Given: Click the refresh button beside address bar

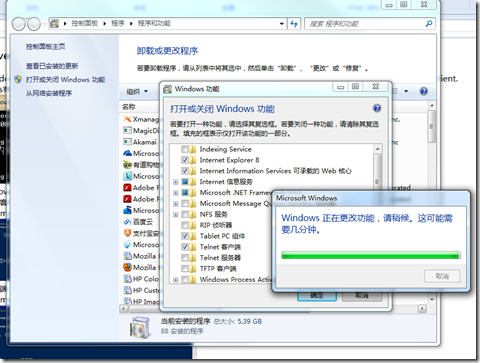Looking at the screenshot, I should pyautogui.click(x=294, y=23).
